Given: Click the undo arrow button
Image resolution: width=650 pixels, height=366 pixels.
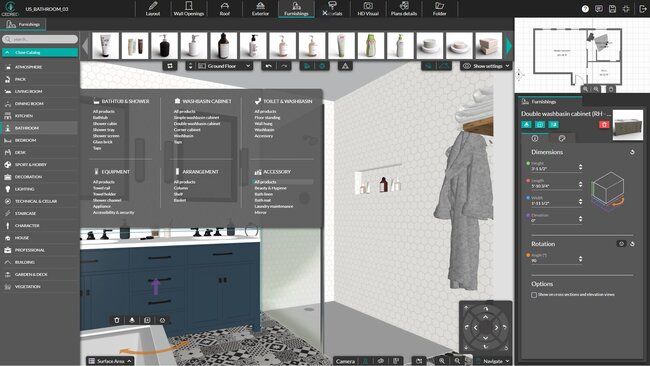Looking at the screenshot, I should [x=269, y=66].
